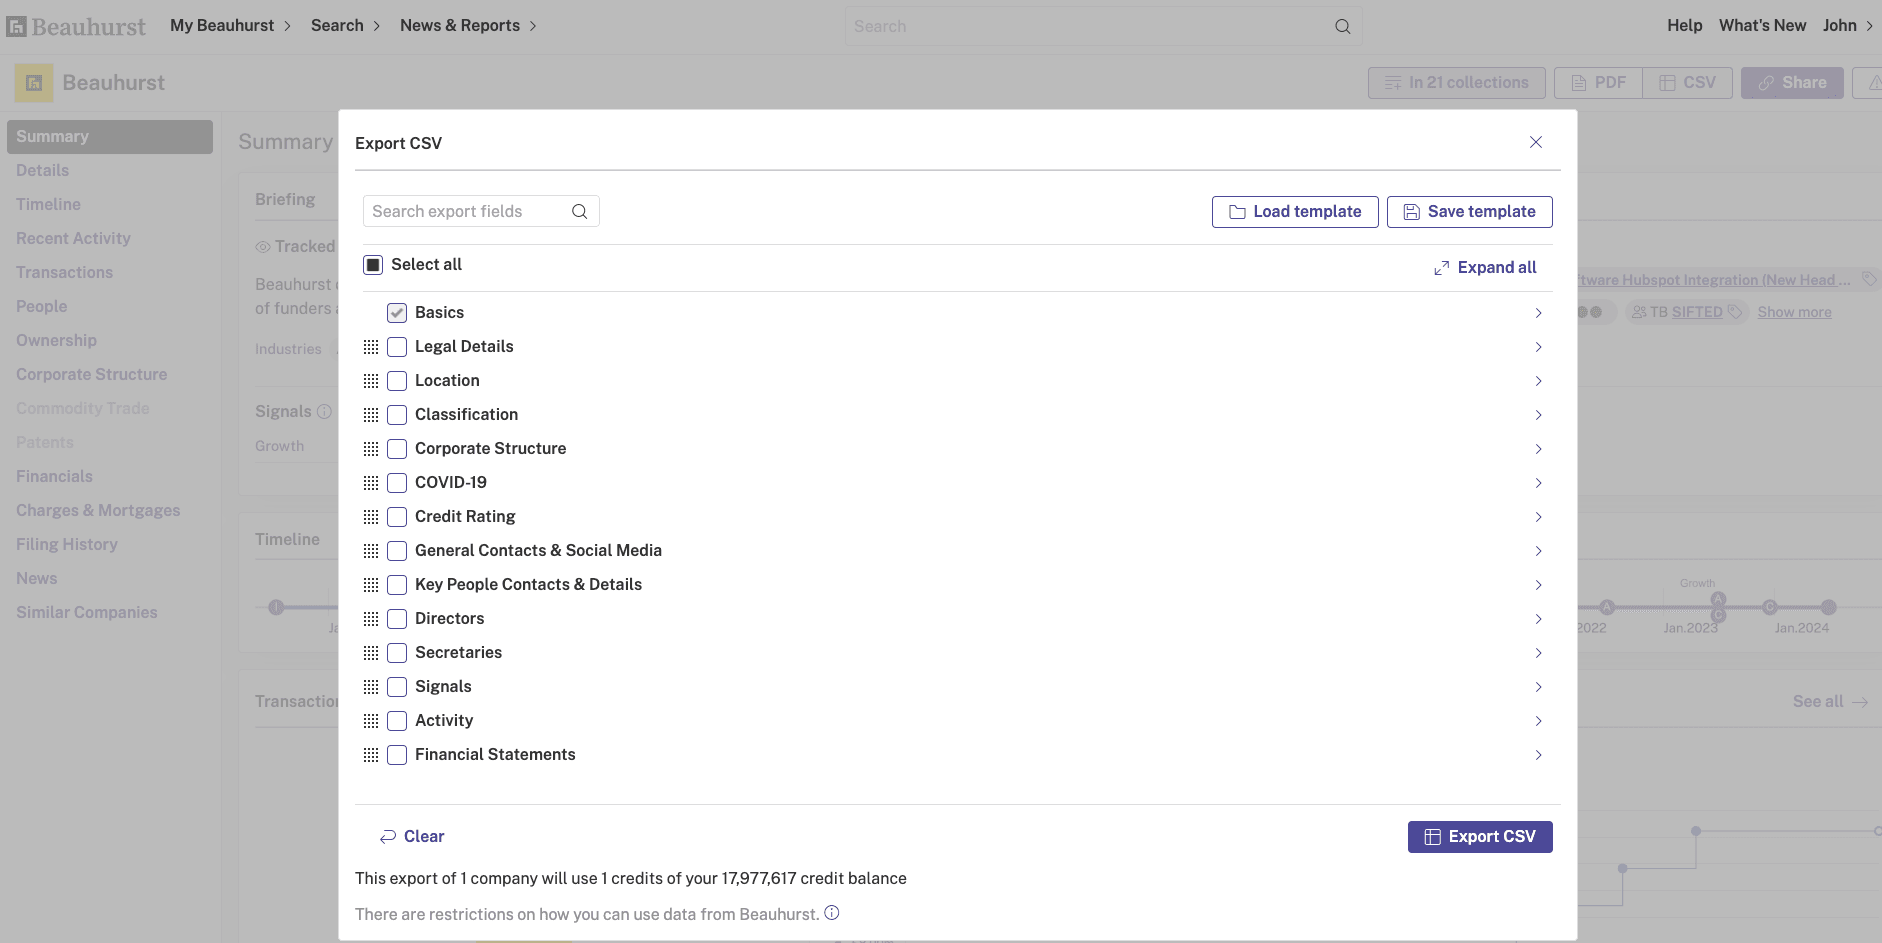1882x943 pixels.
Task: Click Expand all link
Action: (1485, 268)
